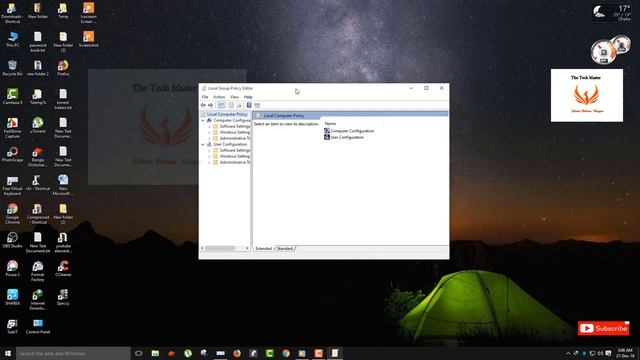Expand Software Settings under User Configuration
Viewport: 640px width, 360px height.
pyautogui.click(x=209, y=151)
